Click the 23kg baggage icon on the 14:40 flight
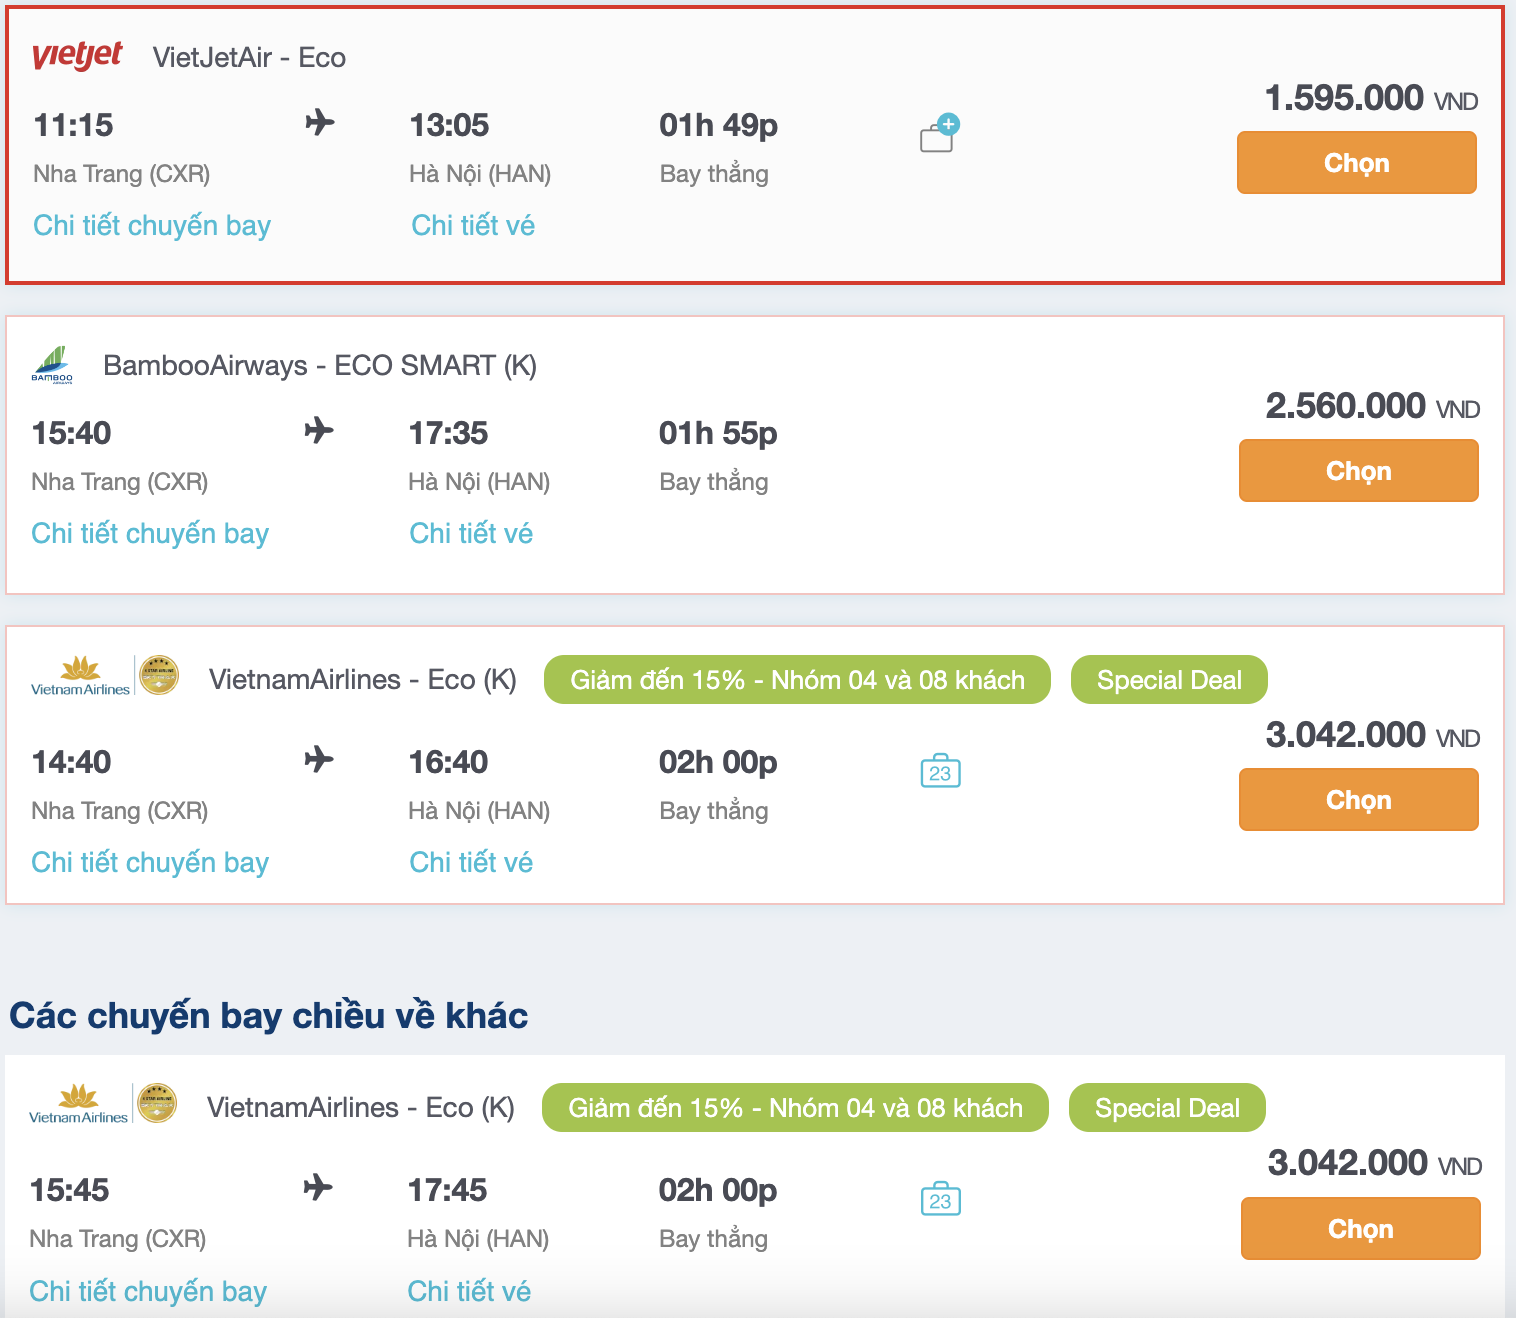1516x1318 pixels. (x=938, y=772)
